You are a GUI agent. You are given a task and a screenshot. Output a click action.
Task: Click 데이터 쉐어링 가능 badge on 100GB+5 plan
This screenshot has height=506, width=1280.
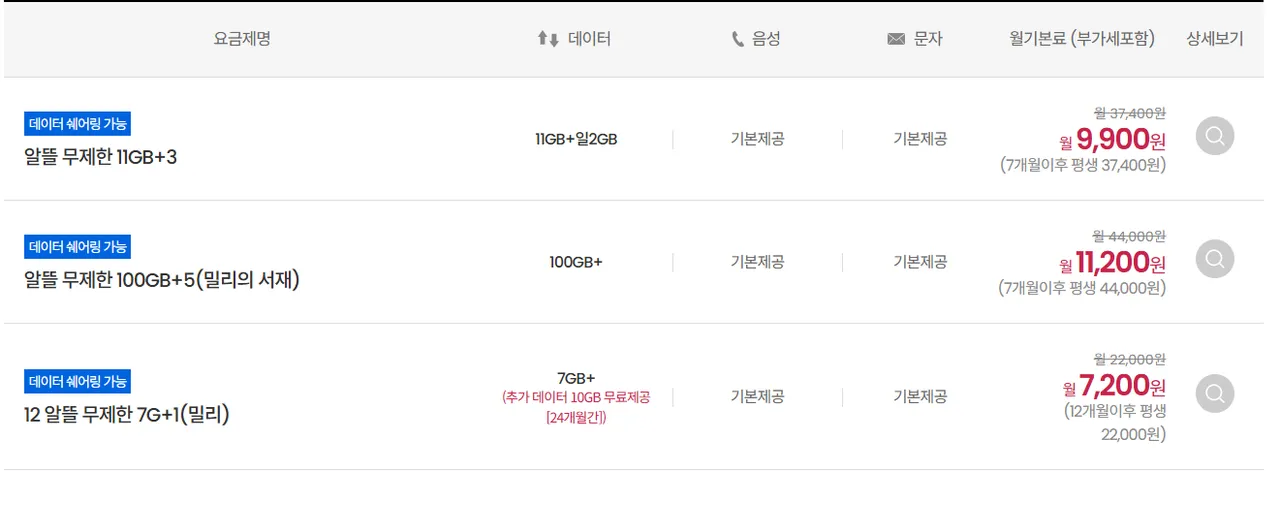78,247
